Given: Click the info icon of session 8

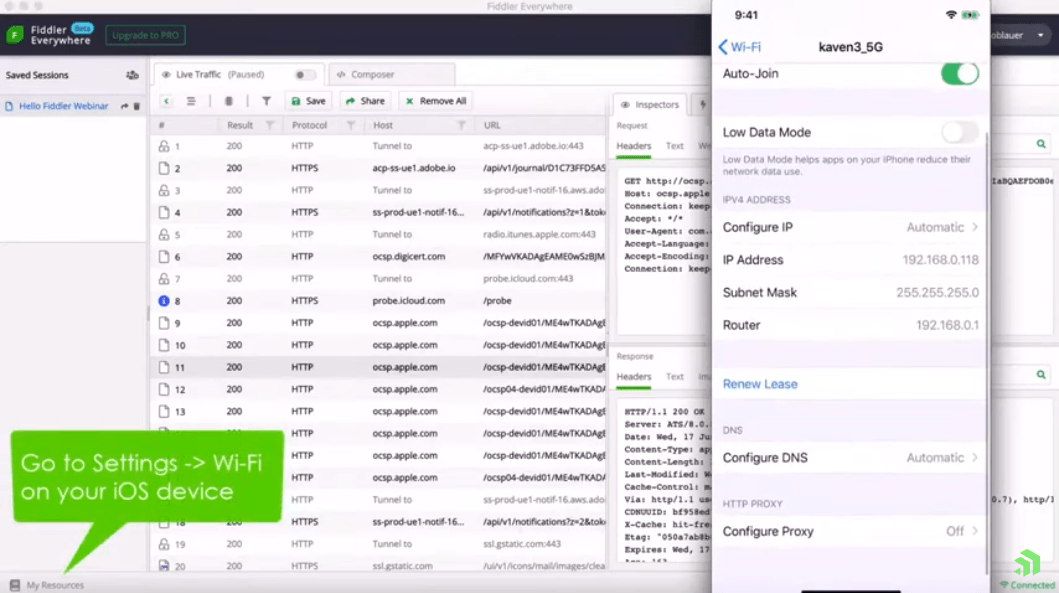Looking at the screenshot, I should 163,301.
